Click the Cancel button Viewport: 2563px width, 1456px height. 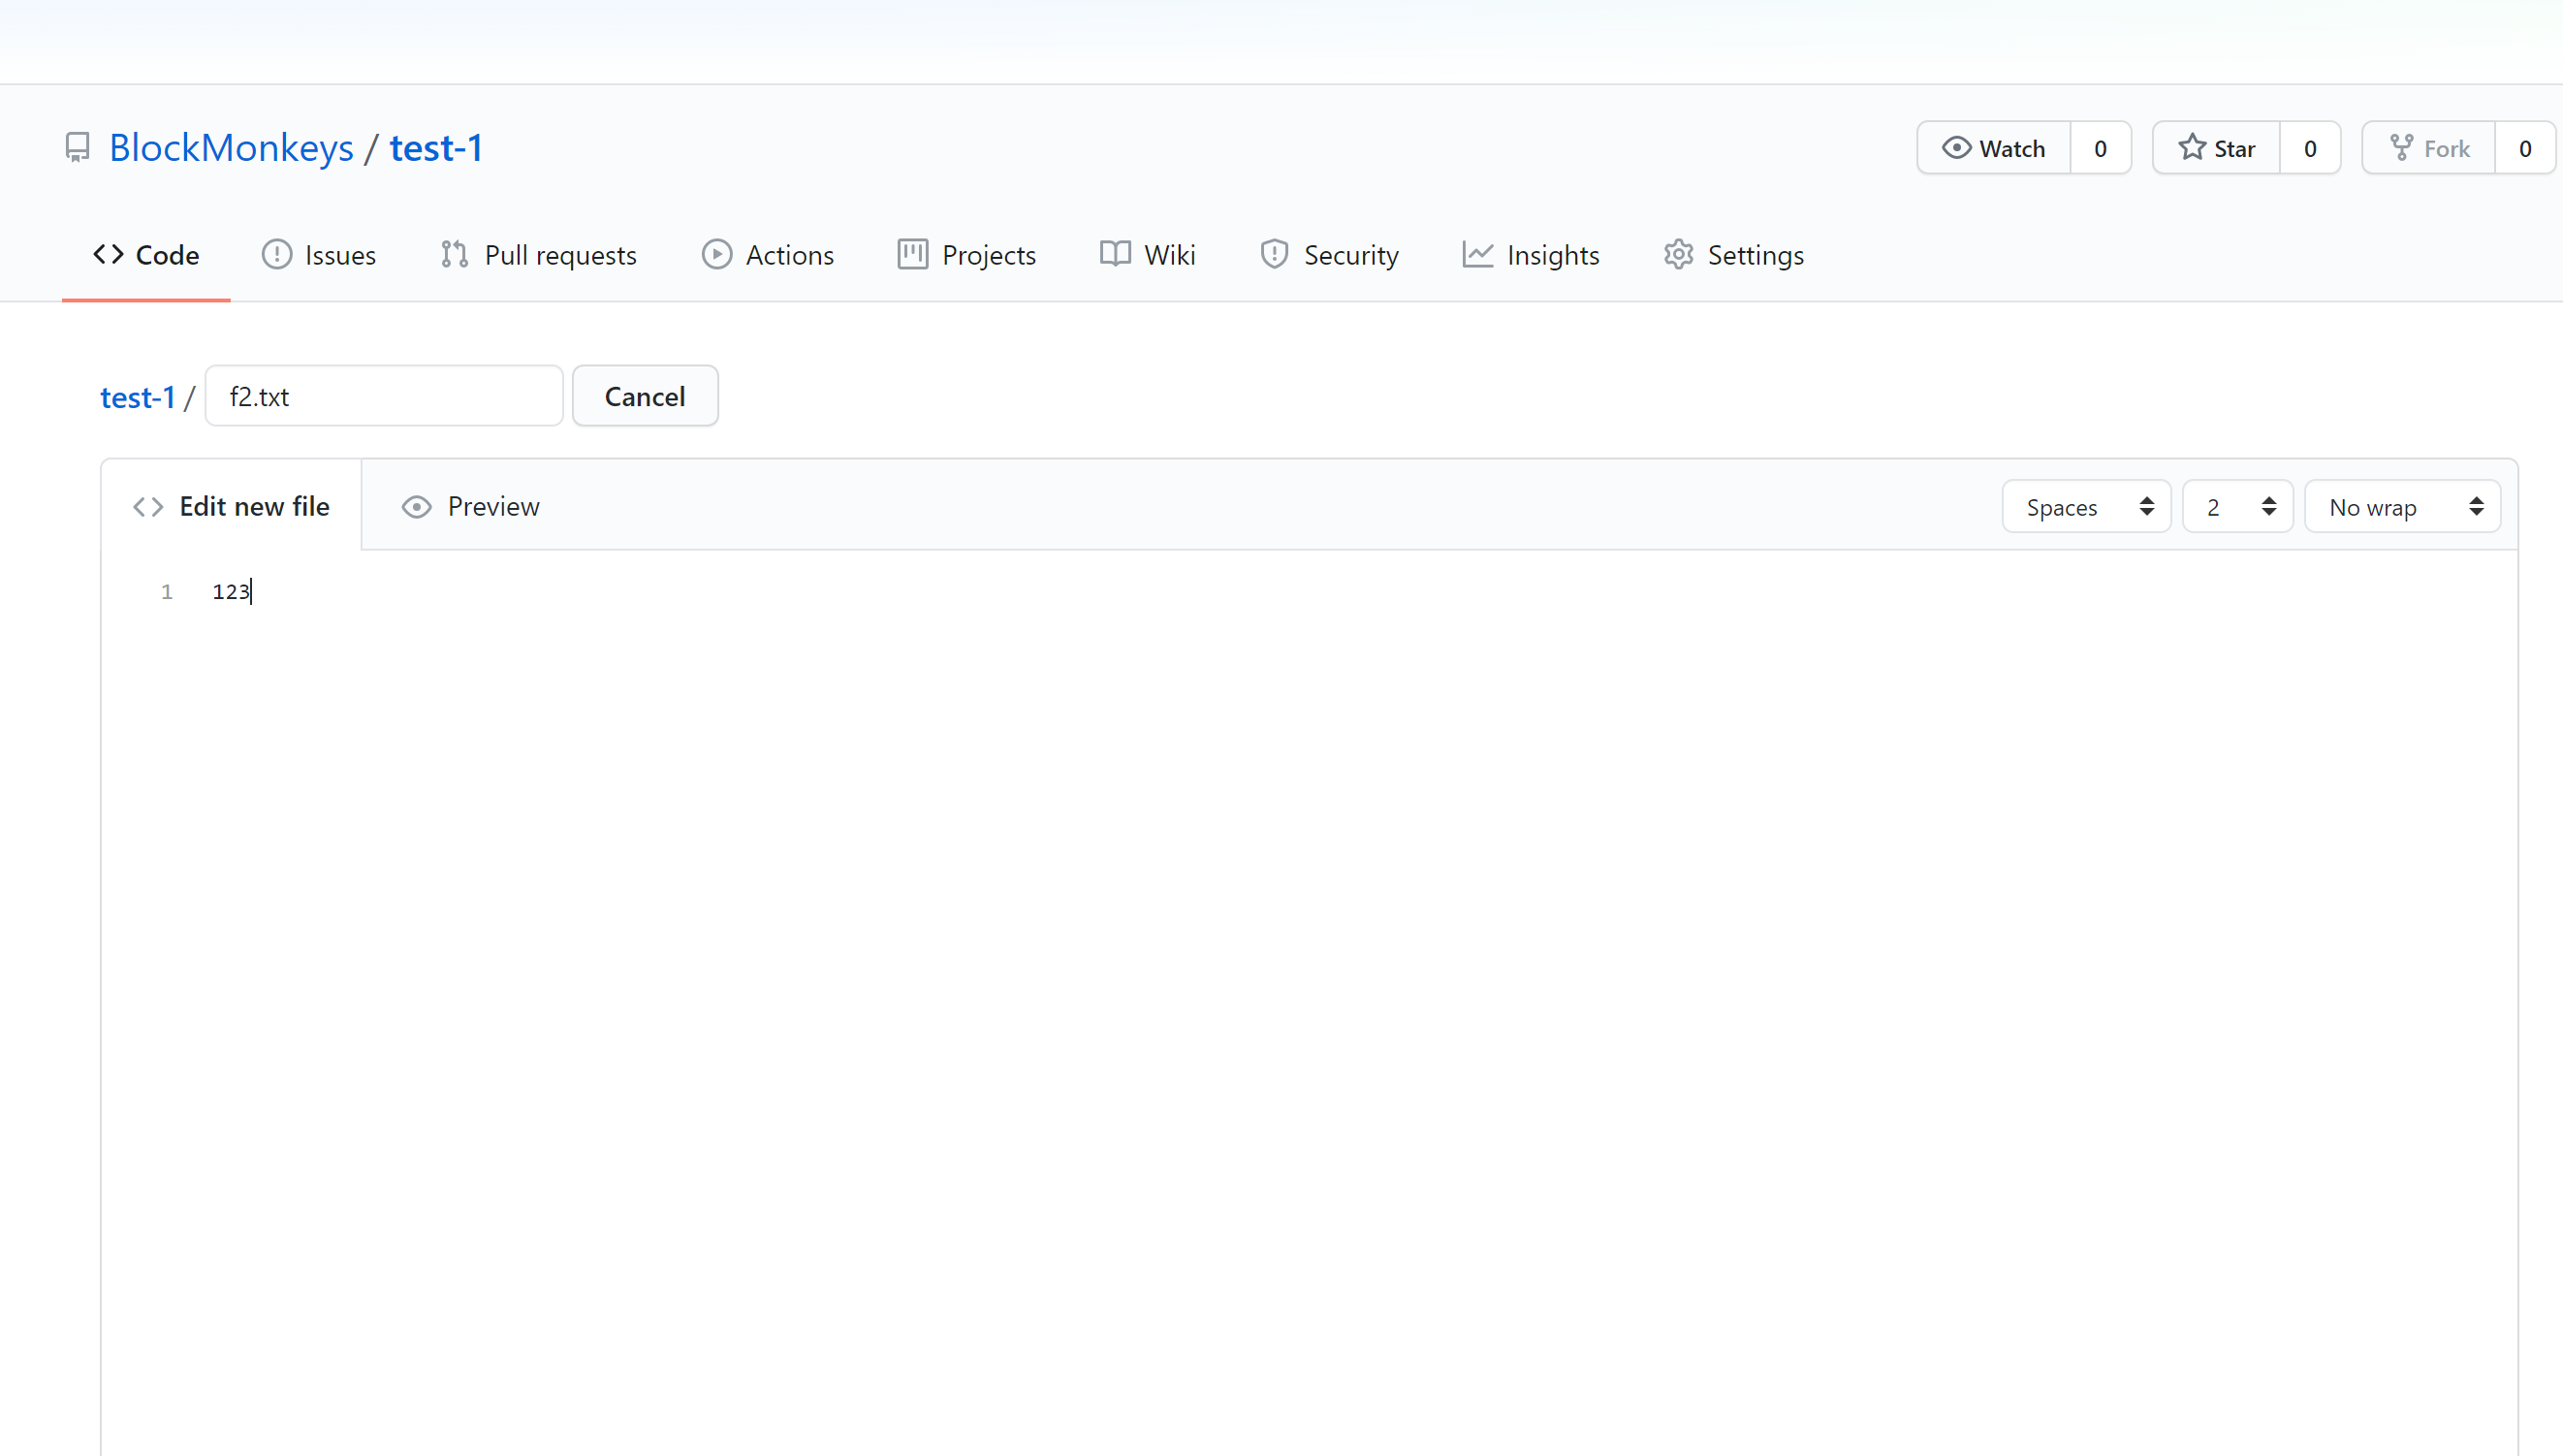645,397
